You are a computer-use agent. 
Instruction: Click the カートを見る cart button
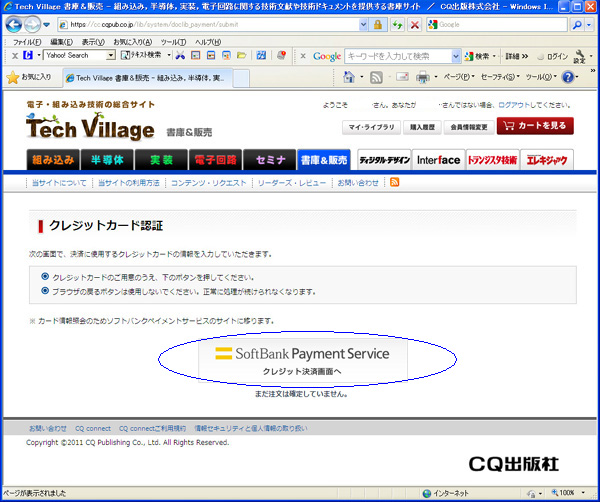click(536, 127)
